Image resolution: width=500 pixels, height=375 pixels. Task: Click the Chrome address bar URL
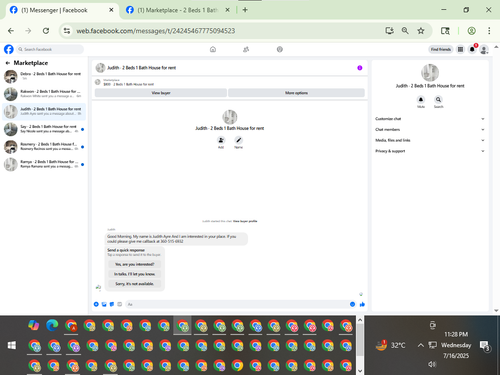[x=156, y=31]
